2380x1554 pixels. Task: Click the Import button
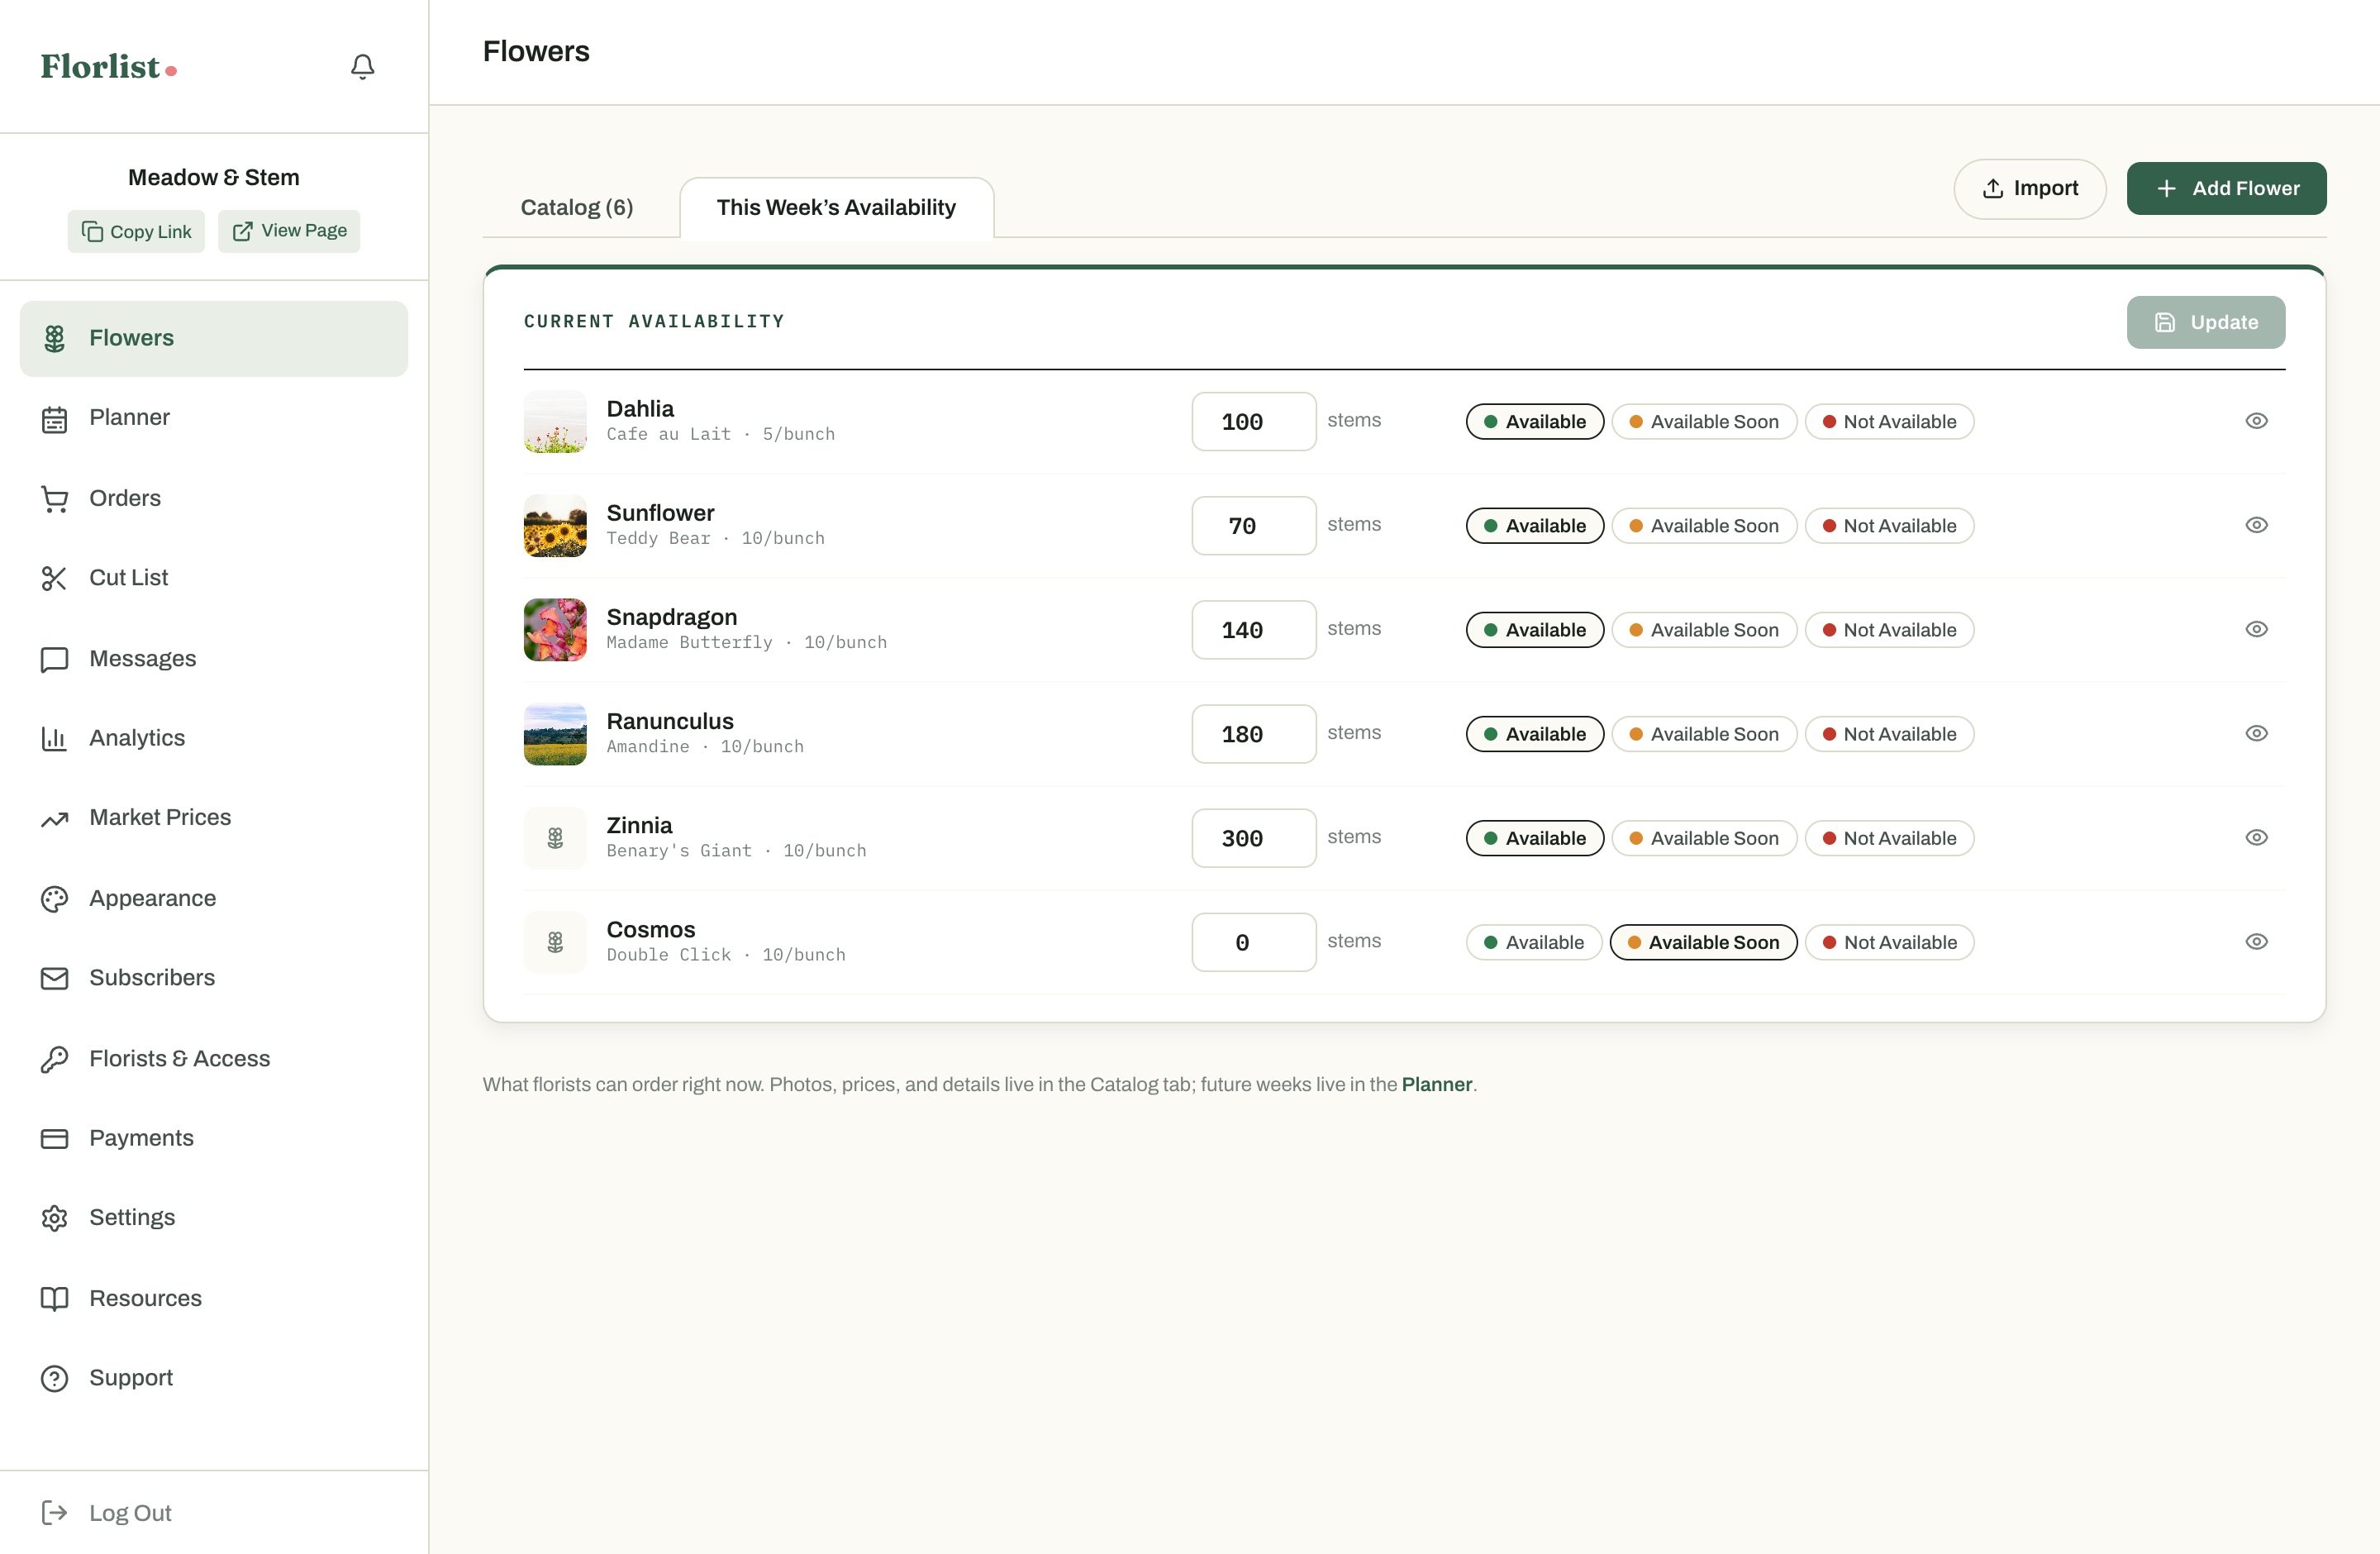pyautogui.click(x=2029, y=188)
